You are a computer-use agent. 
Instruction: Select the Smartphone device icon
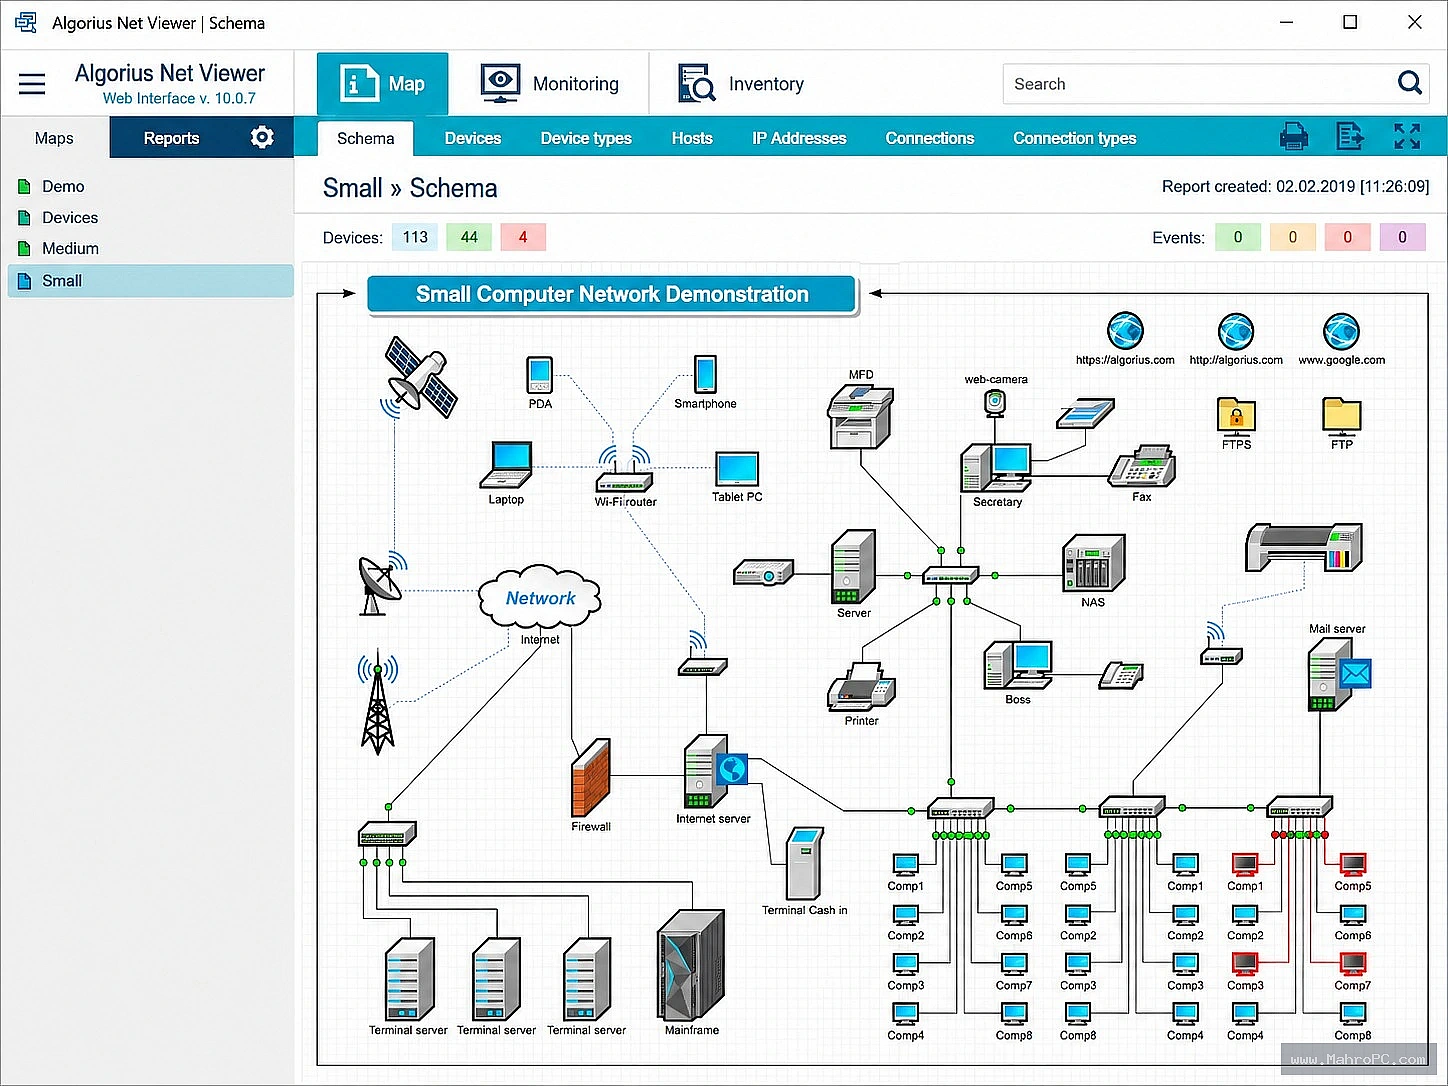pyautogui.click(x=705, y=375)
